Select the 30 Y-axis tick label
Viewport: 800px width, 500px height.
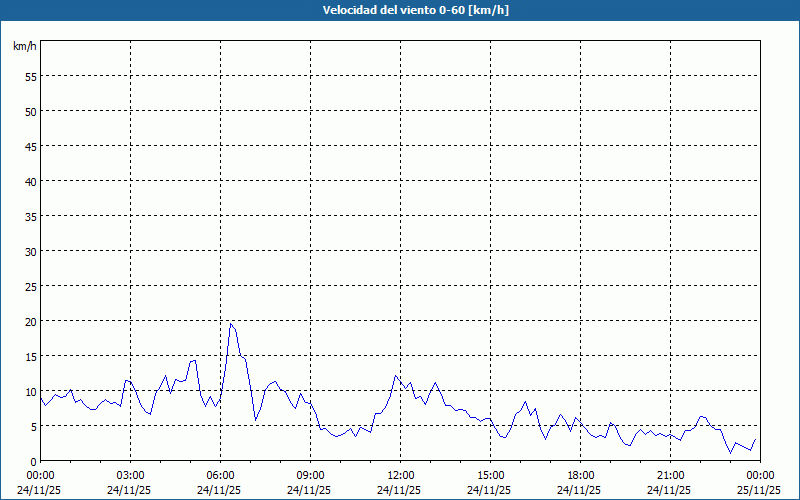tap(30, 251)
